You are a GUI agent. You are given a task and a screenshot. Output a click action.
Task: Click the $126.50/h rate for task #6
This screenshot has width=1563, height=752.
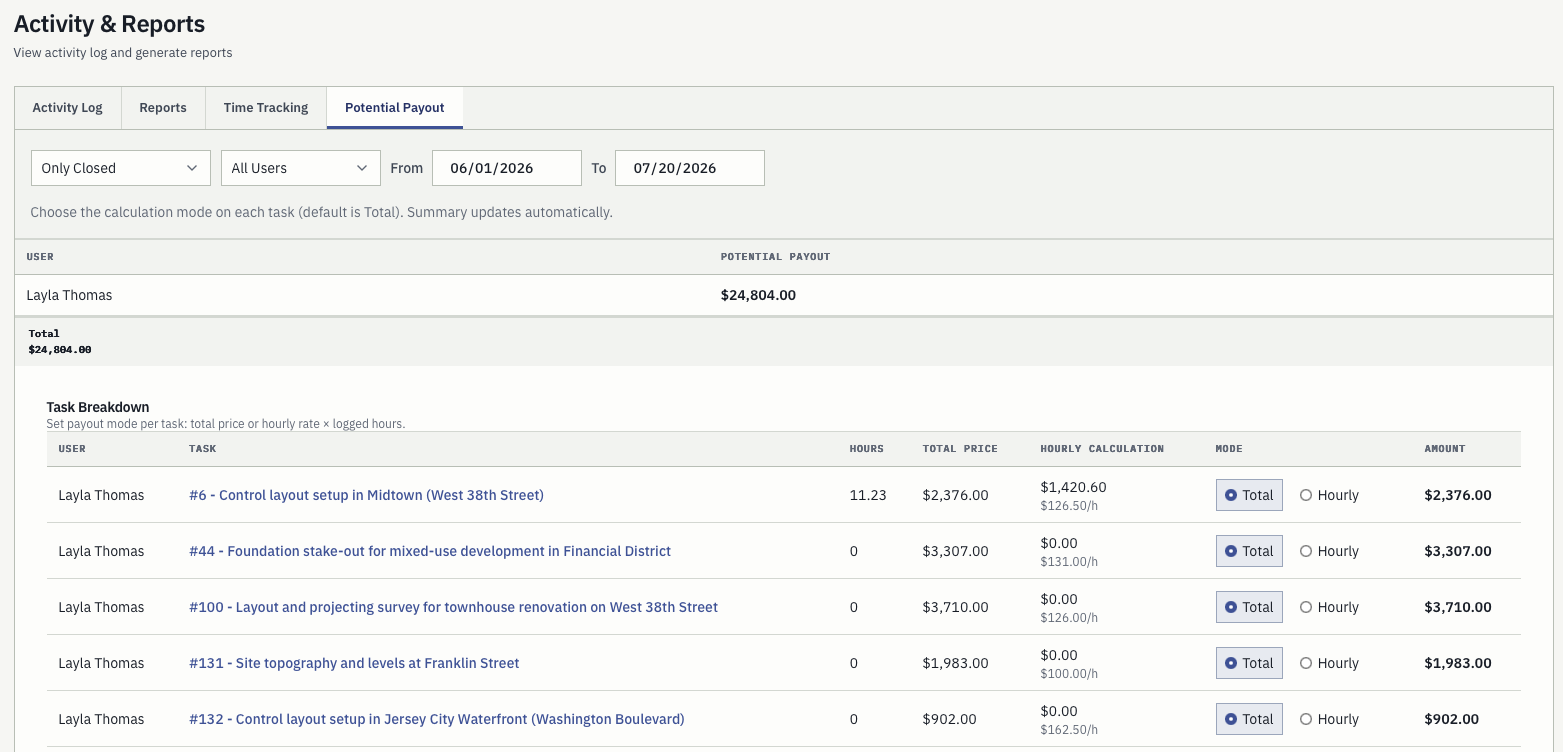tap(1069, 505)
